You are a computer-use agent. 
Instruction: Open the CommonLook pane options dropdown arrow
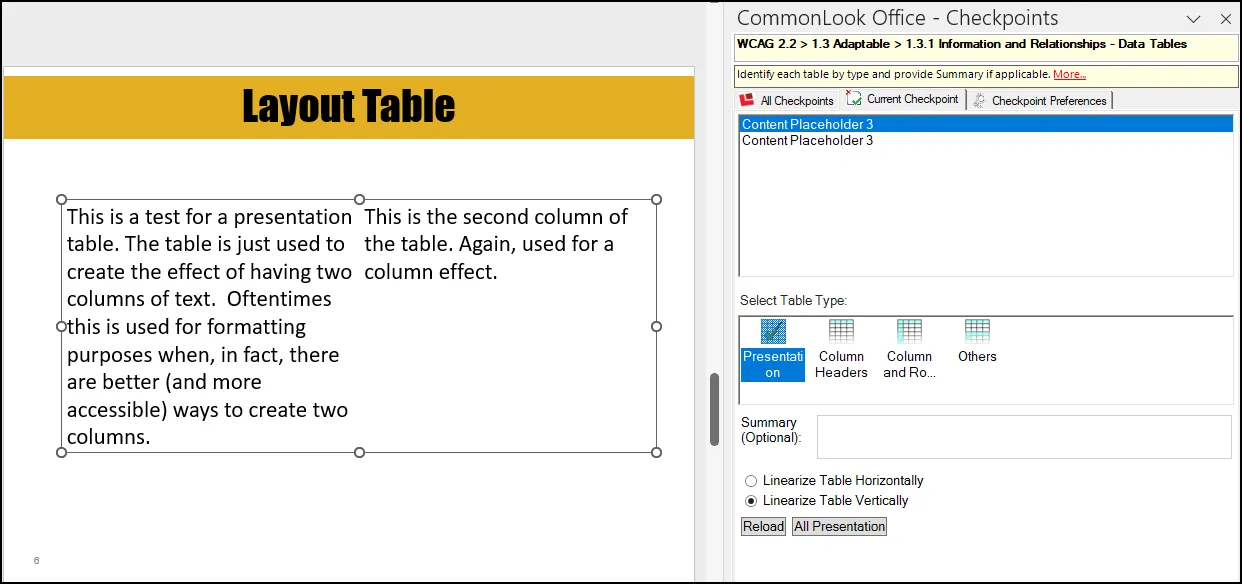(1193, 19)
